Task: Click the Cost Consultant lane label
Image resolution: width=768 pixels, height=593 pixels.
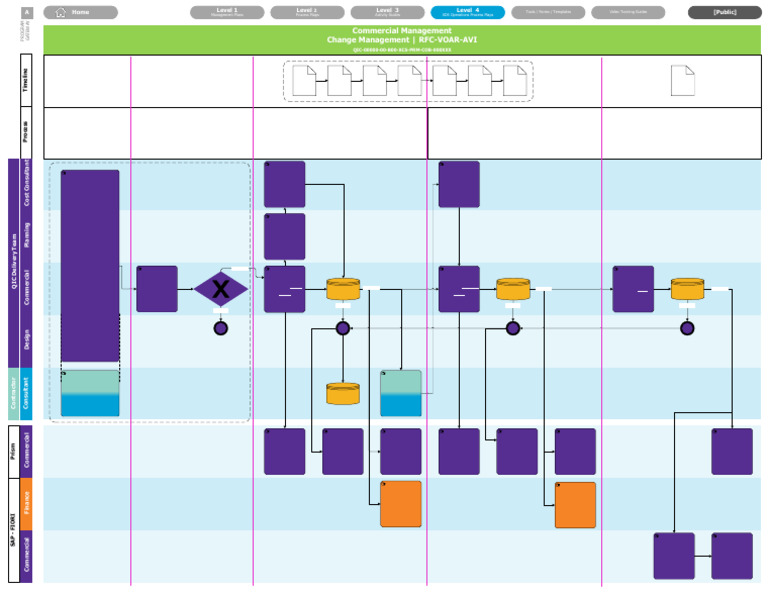Action: pyautogui.click(x=26, y=184)
